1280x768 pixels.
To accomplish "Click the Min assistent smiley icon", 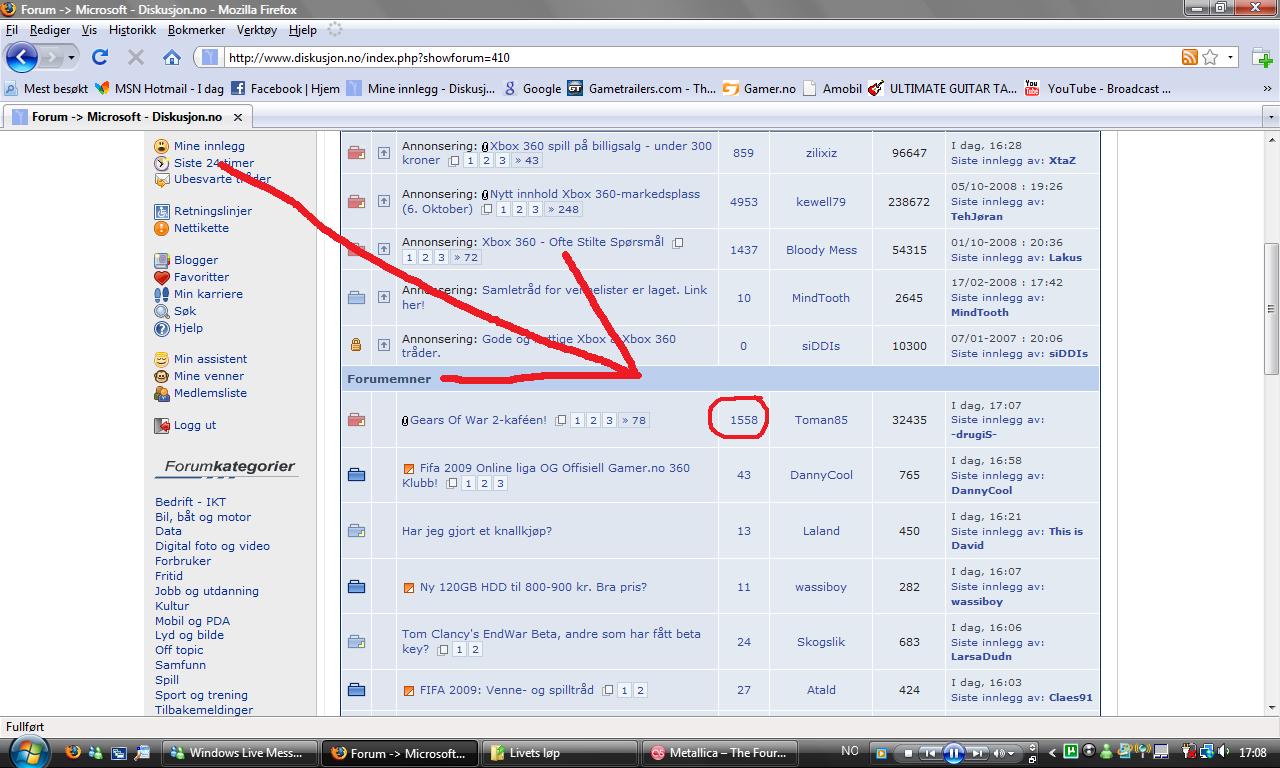I will click(x=162, y=359).
